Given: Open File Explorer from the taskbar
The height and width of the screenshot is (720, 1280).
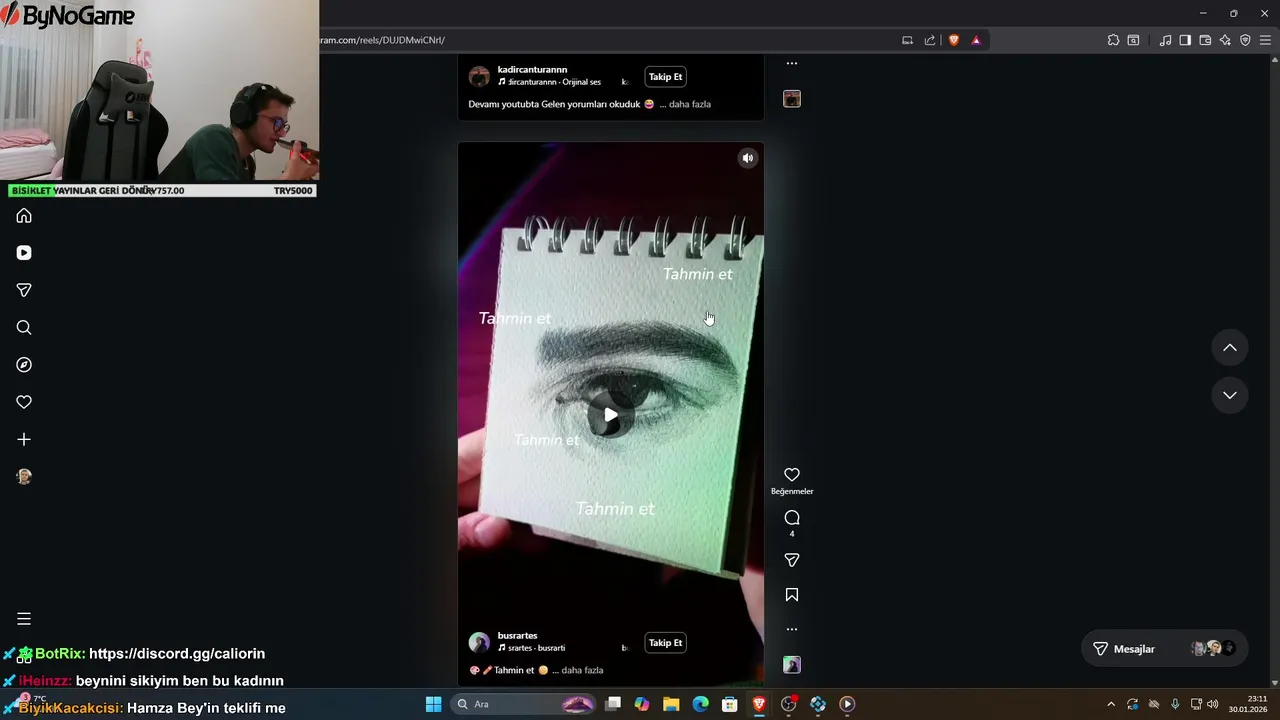Looking at the screenshot, I should tap(671, 704).
